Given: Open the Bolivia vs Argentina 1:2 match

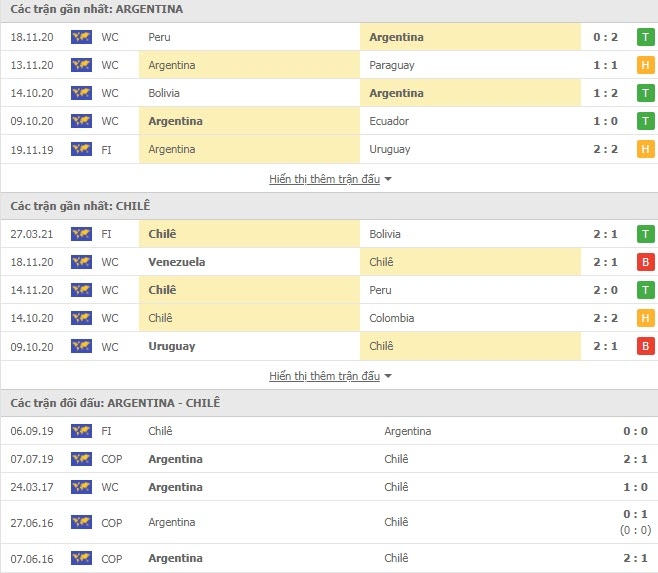Looking at the screenshot, I should click(x=329, y=93).
